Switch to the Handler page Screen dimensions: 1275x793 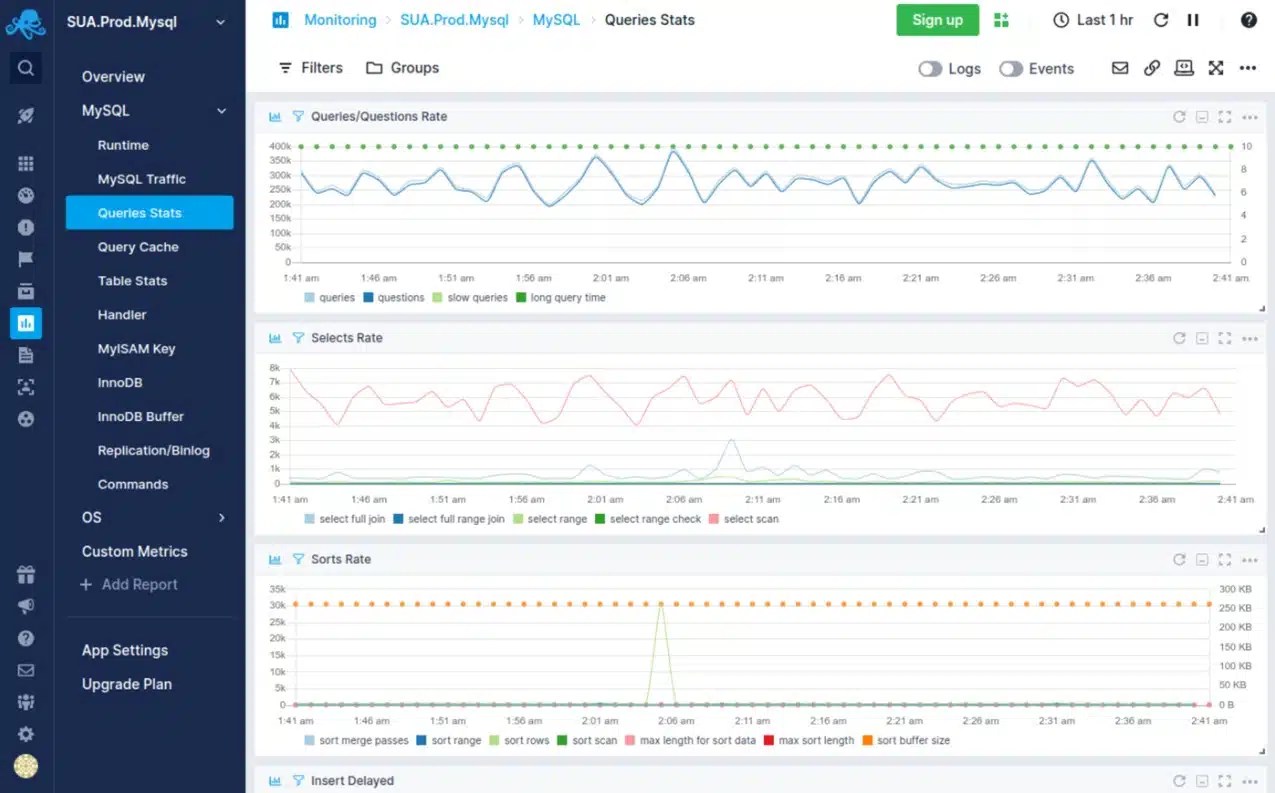point(121,314)
